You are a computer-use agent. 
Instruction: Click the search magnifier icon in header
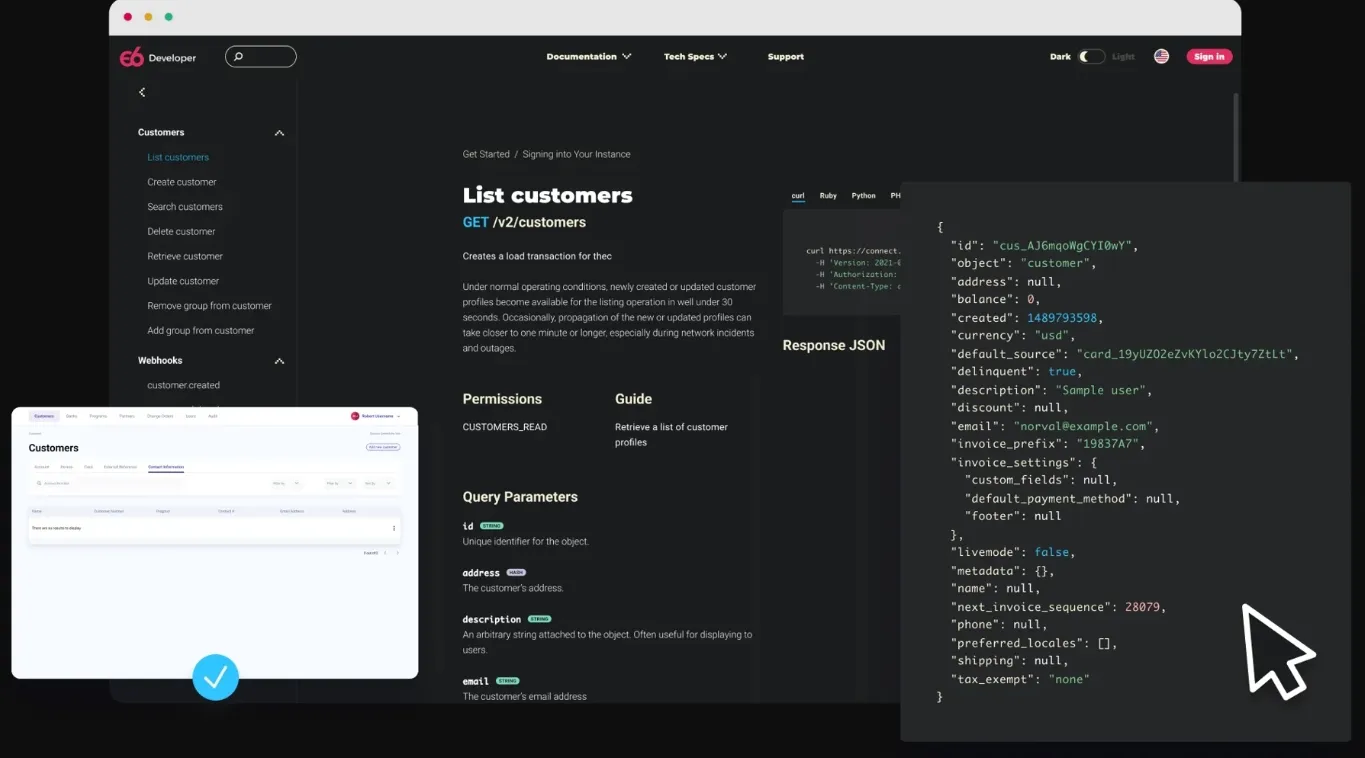(x=238, y=57)
